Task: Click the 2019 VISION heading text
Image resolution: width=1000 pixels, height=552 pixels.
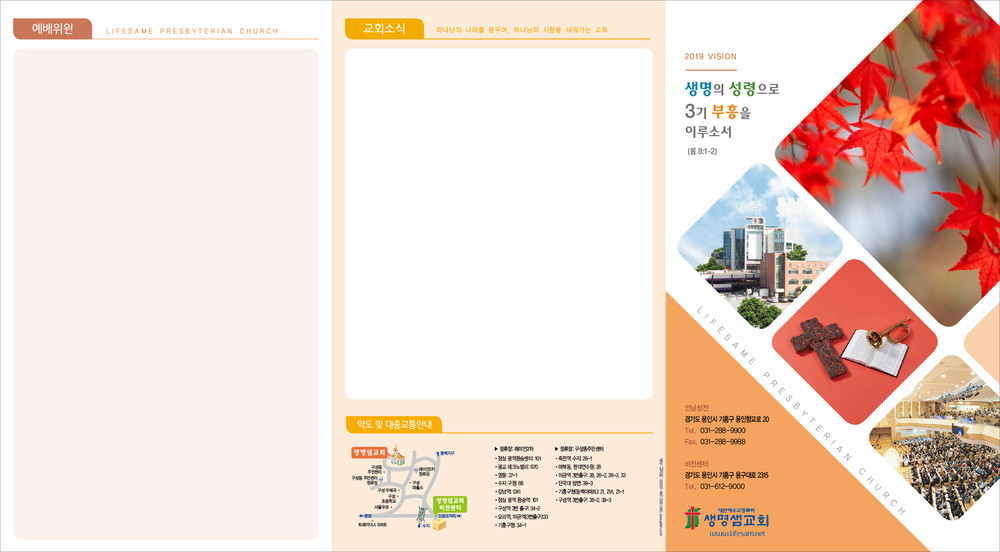Action: click(x=710, y=57)
